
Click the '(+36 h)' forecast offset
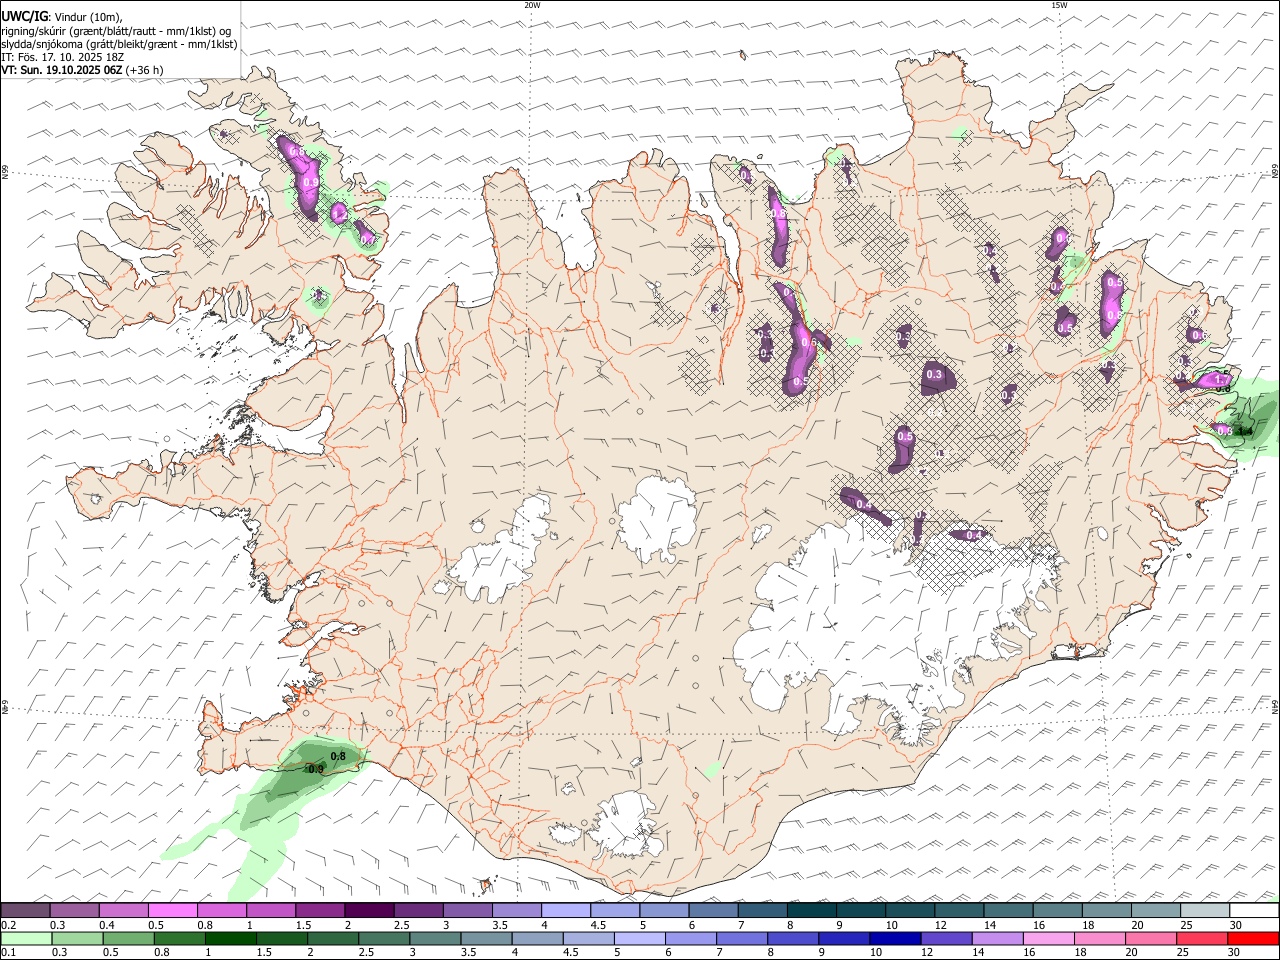(145, 70)
